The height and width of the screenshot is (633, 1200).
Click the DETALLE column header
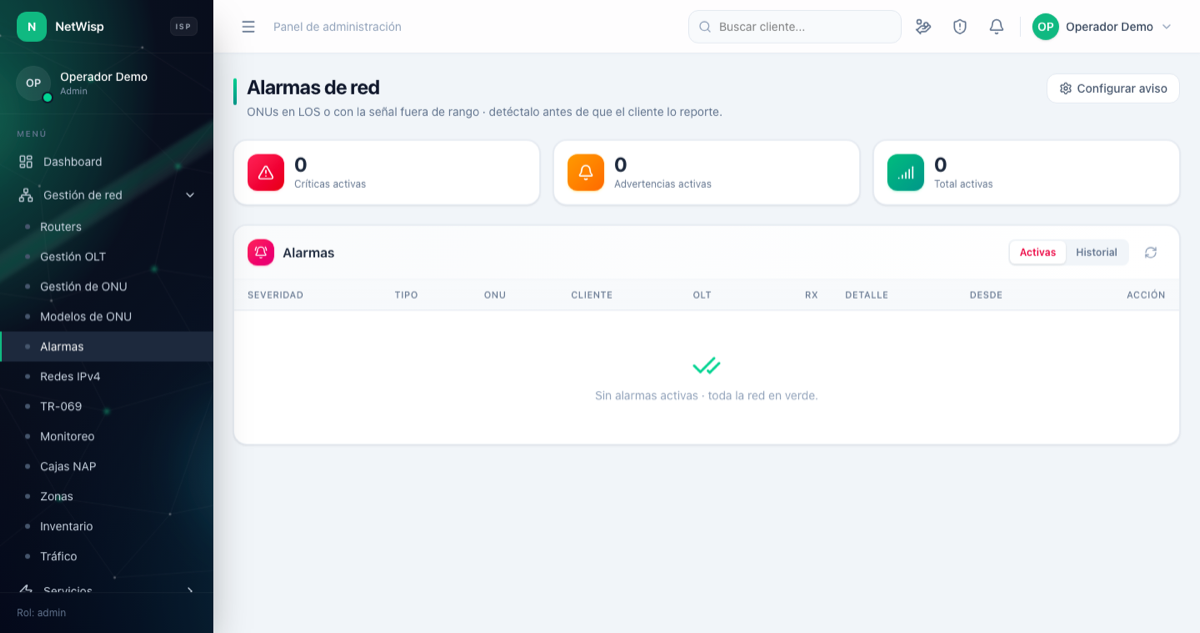click(866, 295)
